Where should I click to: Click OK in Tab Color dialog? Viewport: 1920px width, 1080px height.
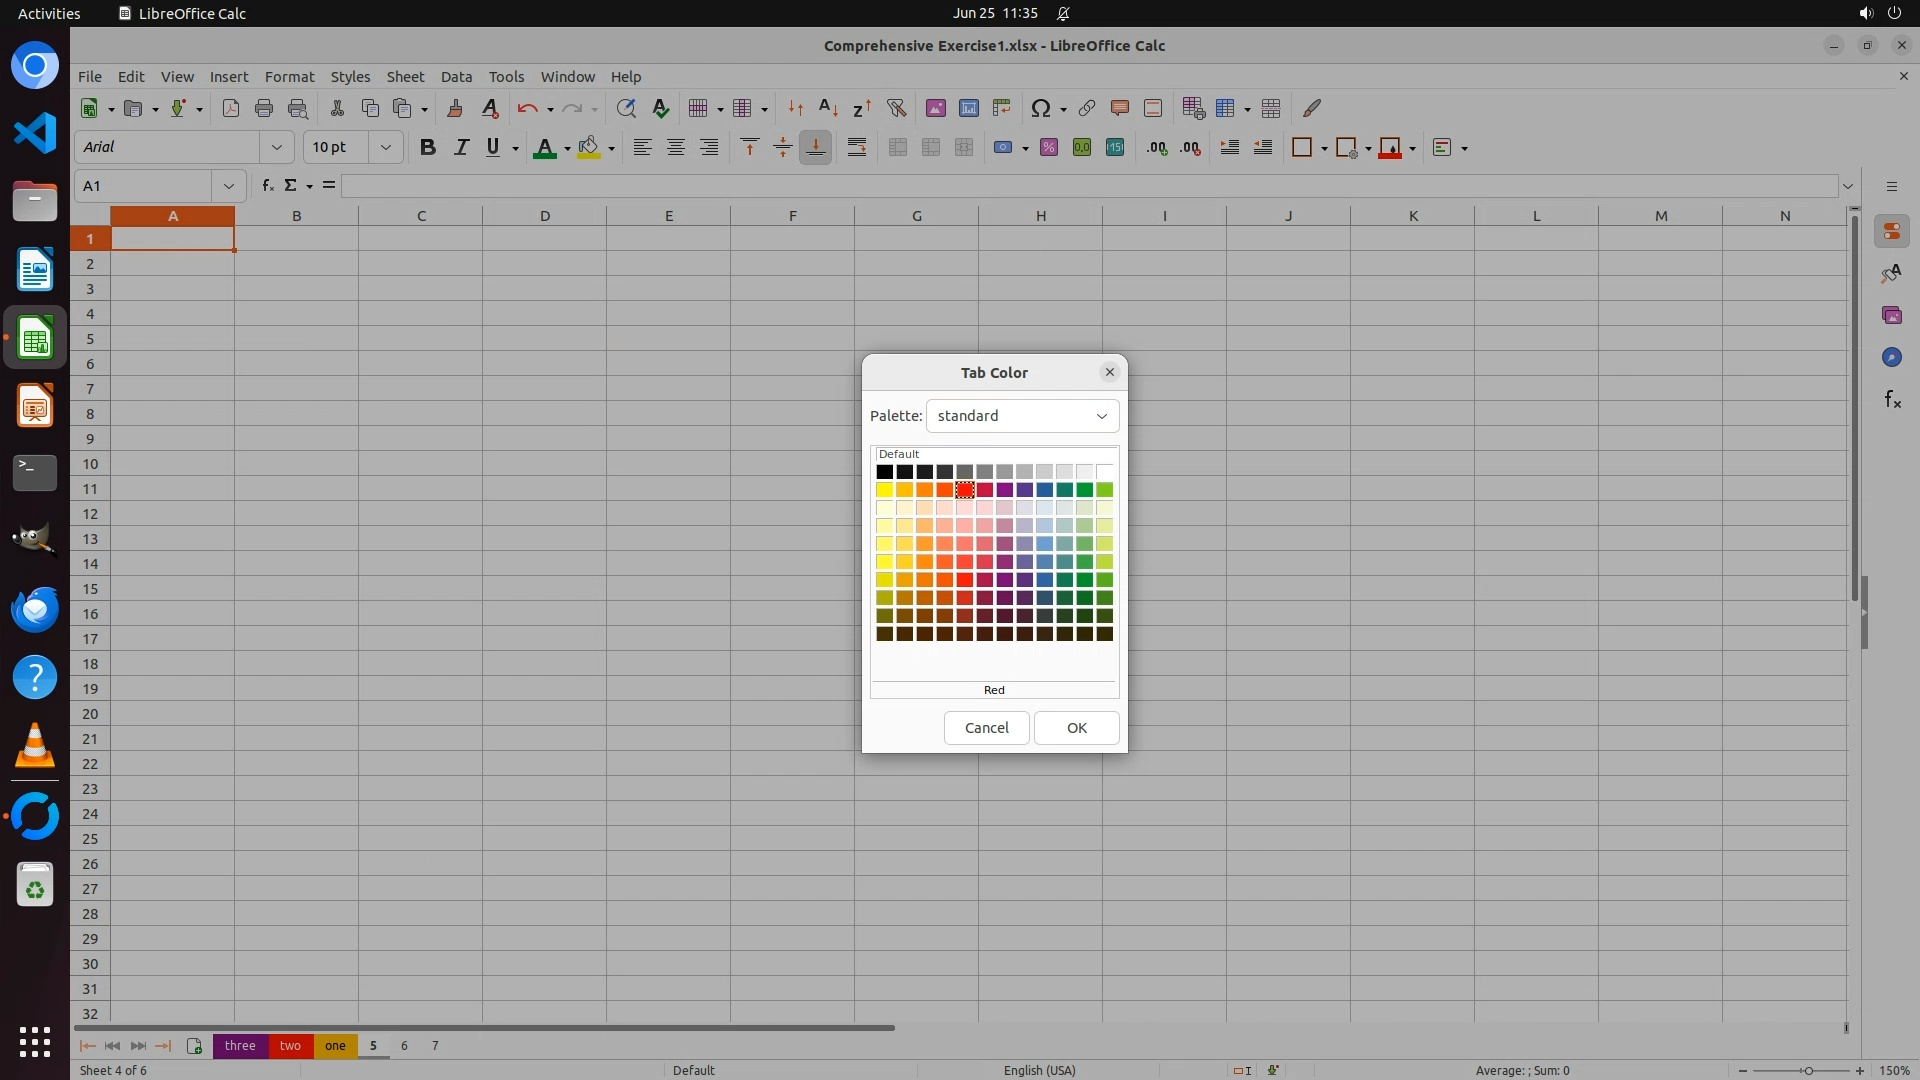tap(1076, 728)
